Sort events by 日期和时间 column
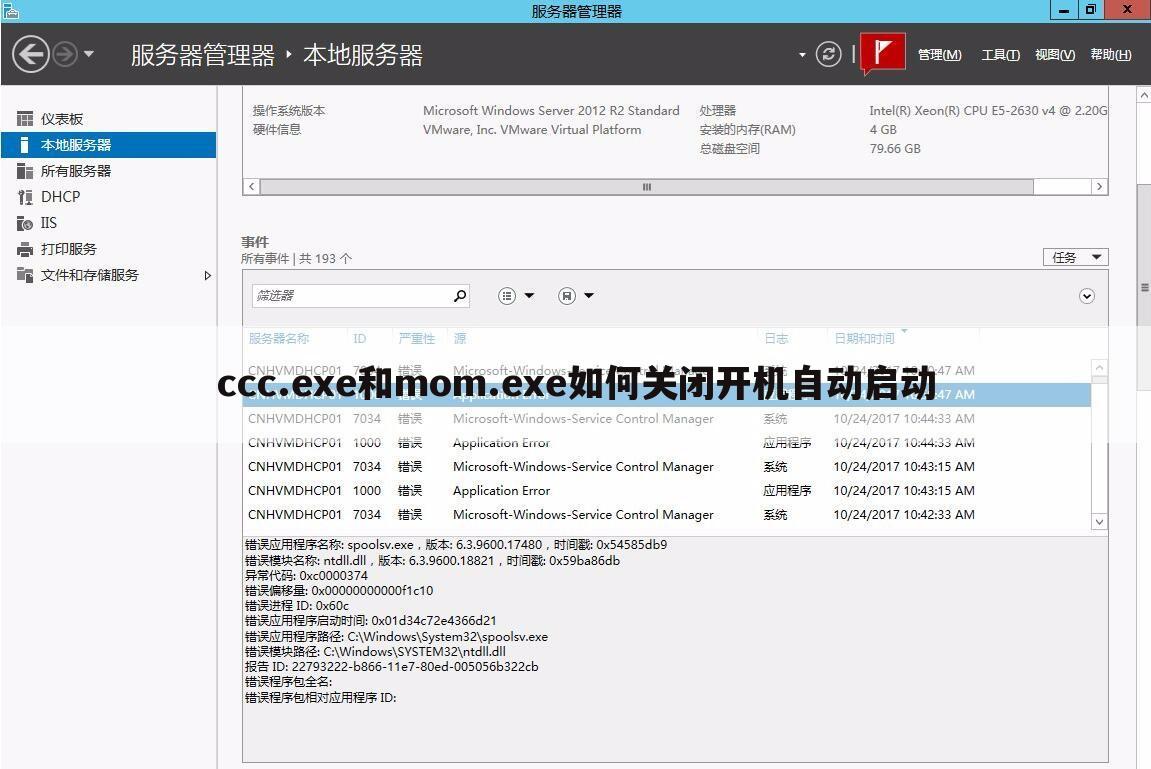1151x769 pixels. click(x=864, y=338)
